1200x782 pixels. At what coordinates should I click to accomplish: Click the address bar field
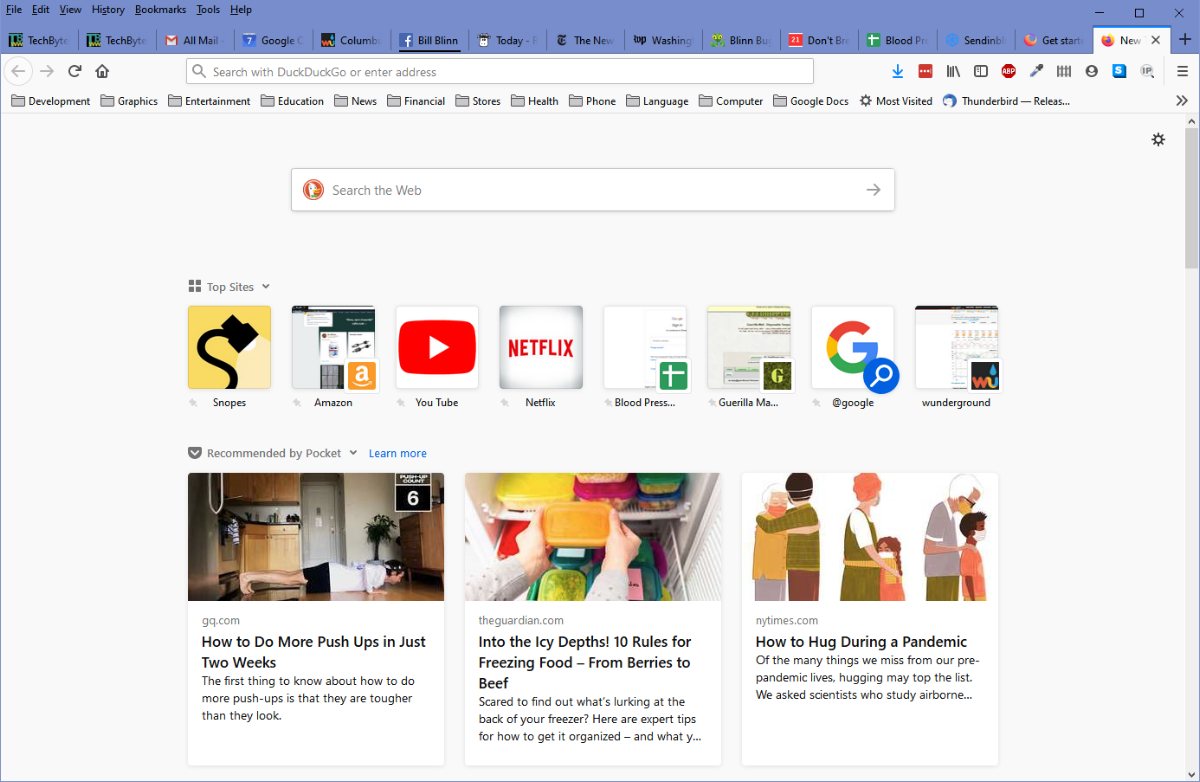[500, 71]
